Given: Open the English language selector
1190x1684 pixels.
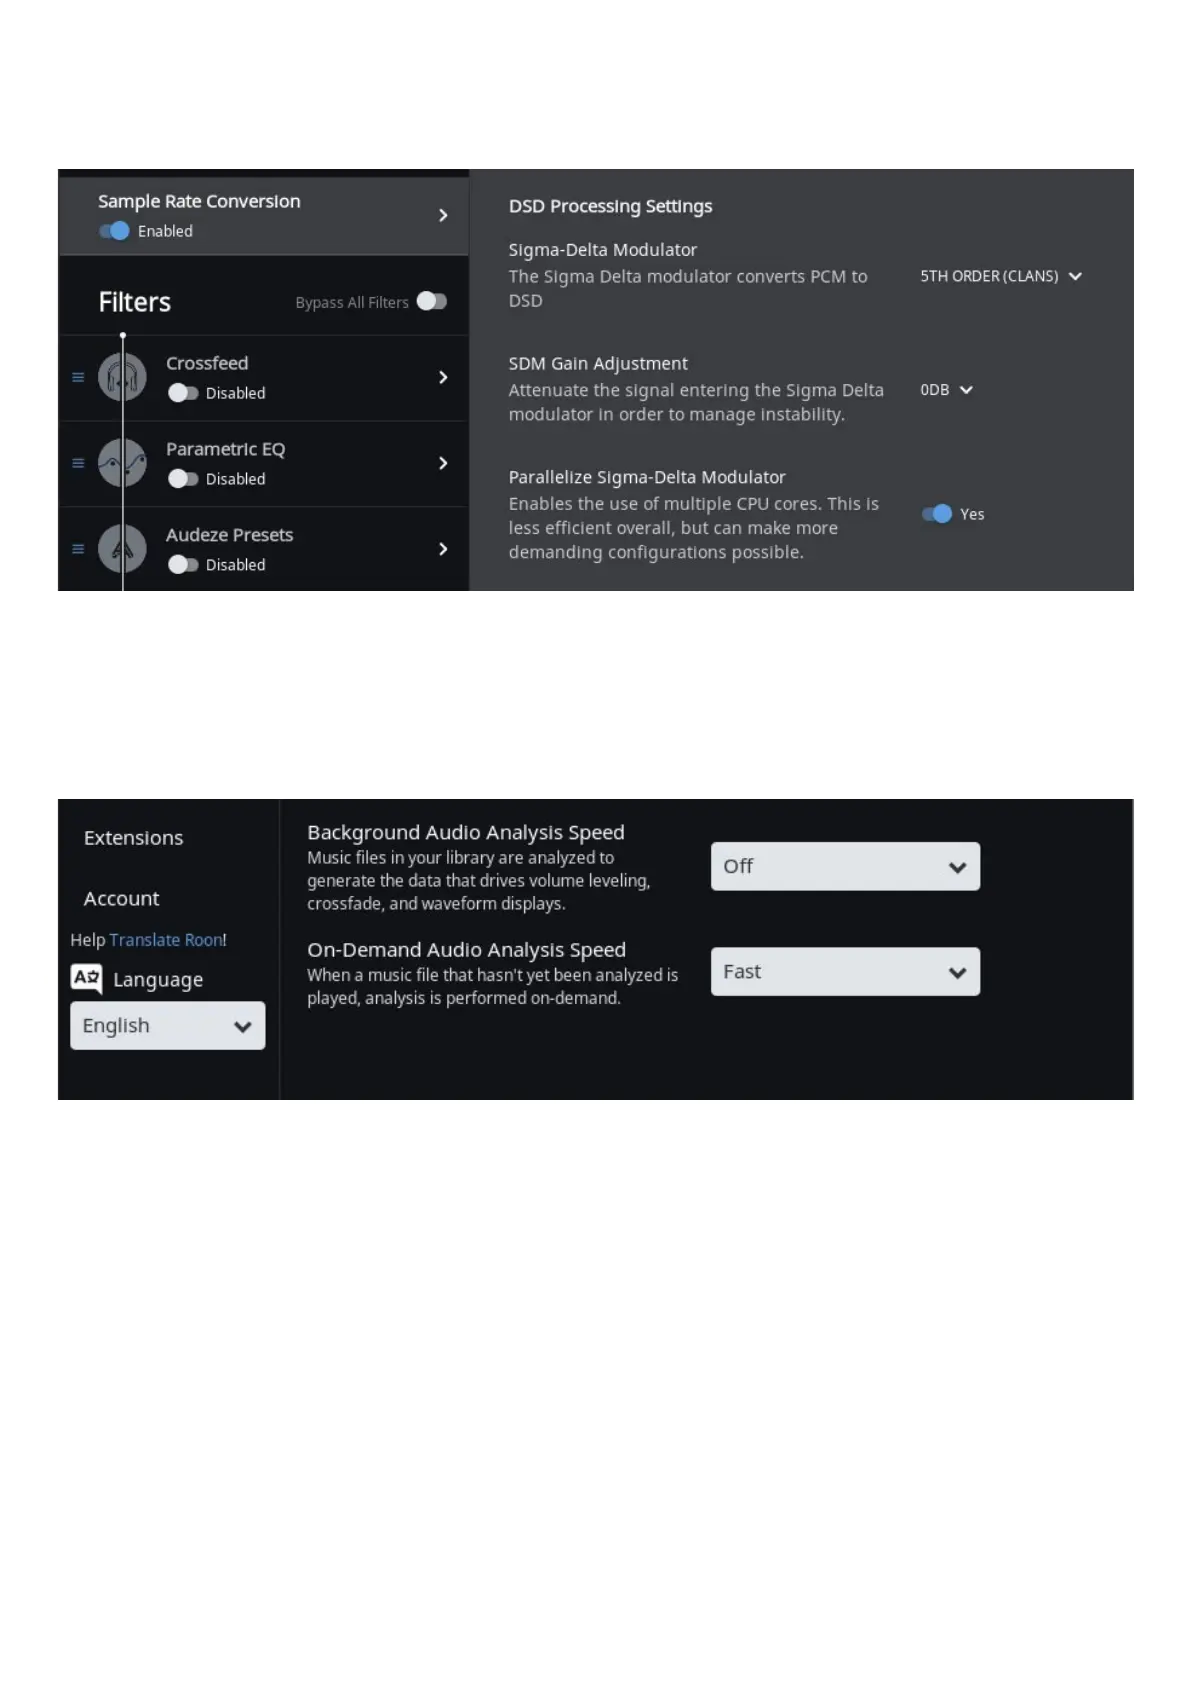Looking at the screenshot, I should [167, 1025].
